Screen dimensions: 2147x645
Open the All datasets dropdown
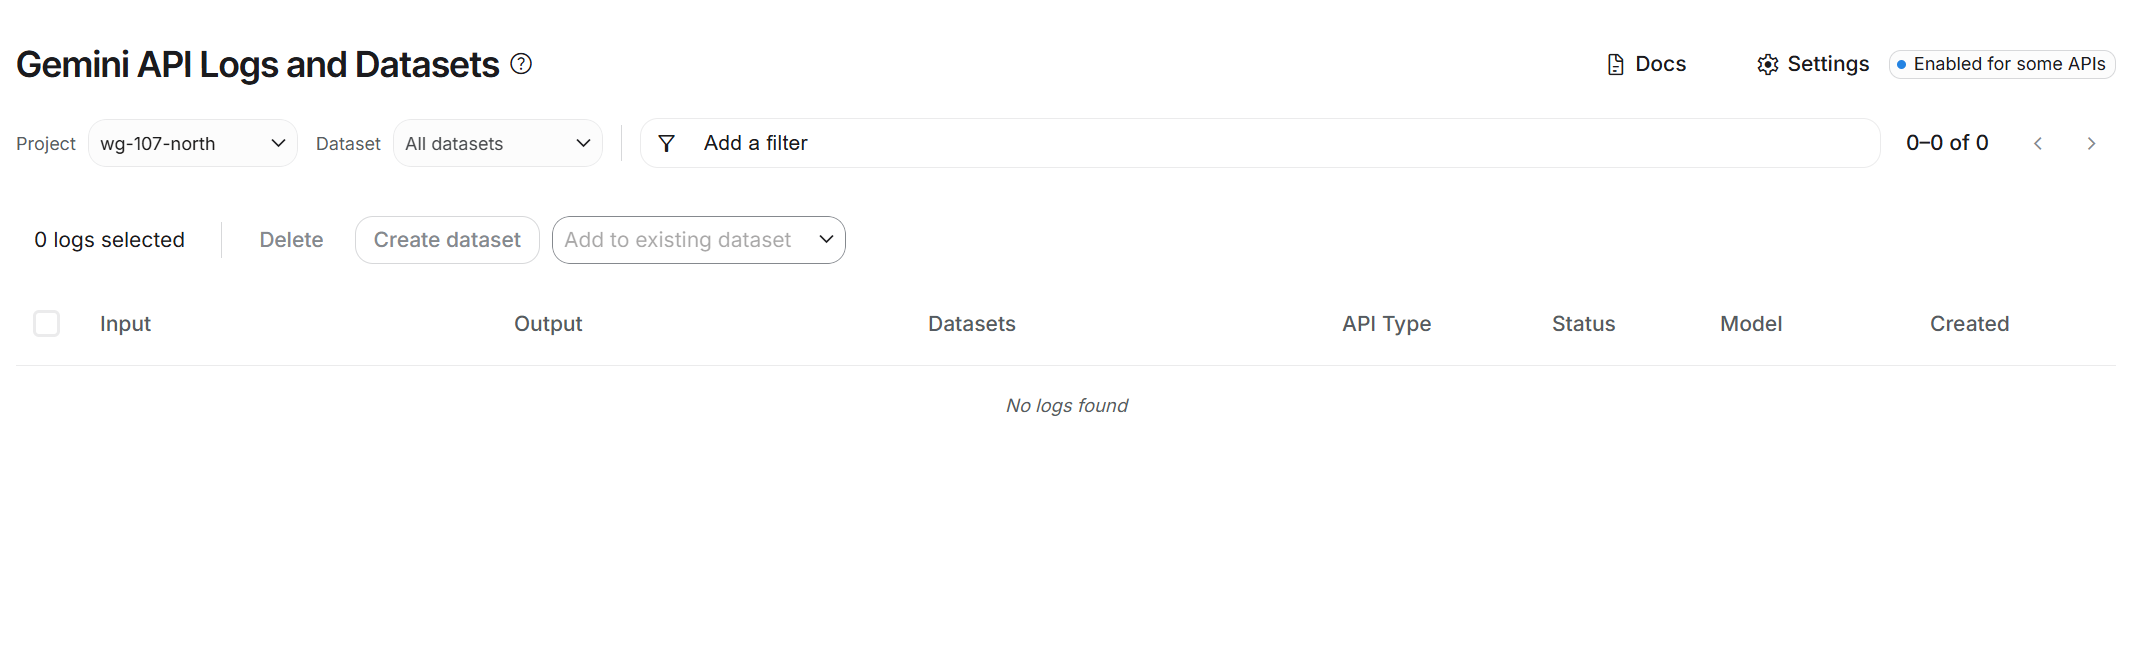pos(498,143)
